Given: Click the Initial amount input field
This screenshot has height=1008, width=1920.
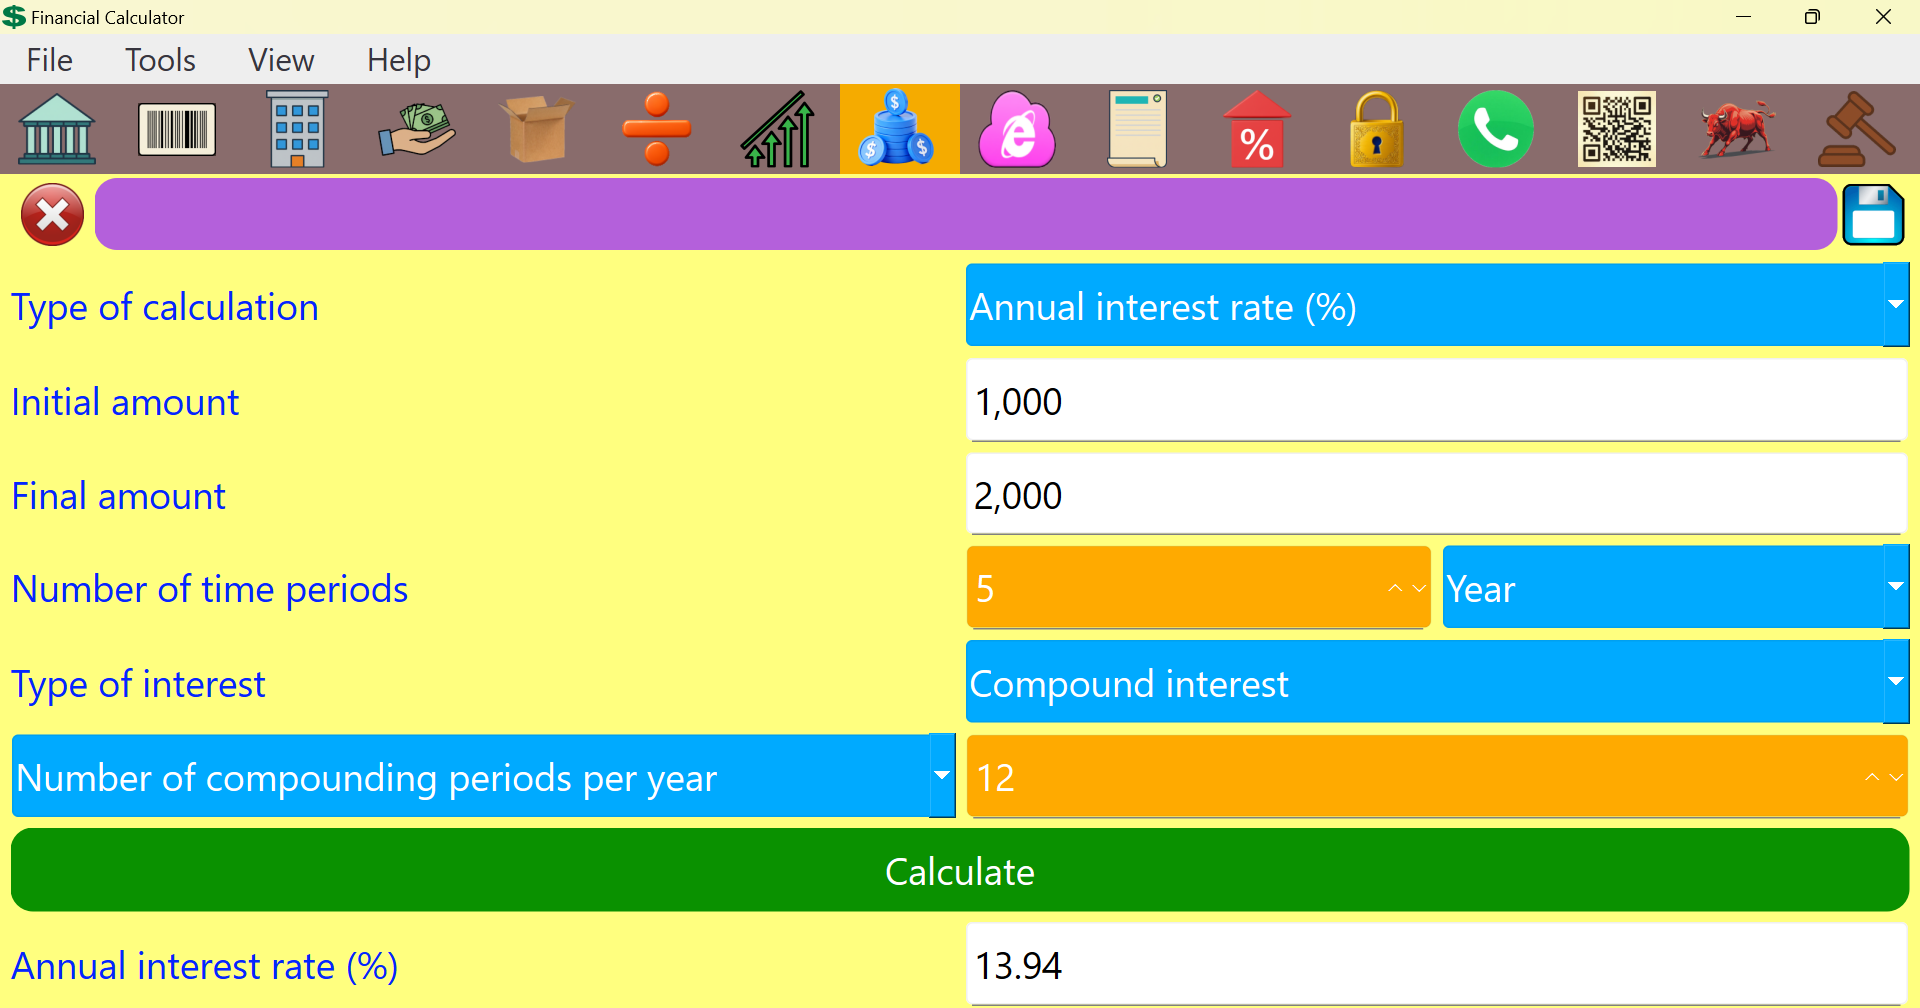Looking at the screenshot, I should [x=1437, y=401].
